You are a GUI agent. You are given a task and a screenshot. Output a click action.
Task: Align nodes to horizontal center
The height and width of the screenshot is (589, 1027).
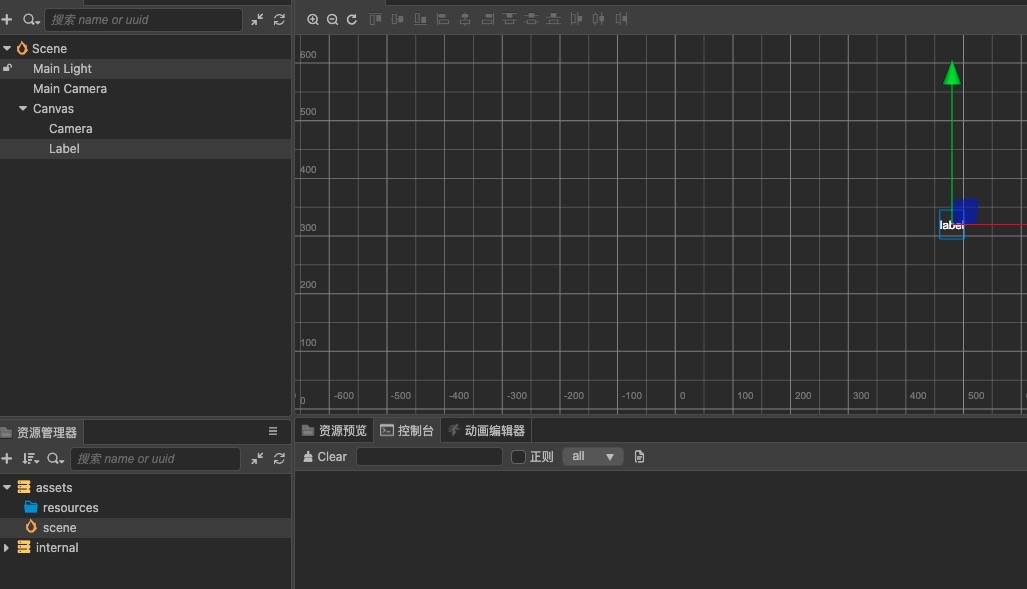click(465, 19)
